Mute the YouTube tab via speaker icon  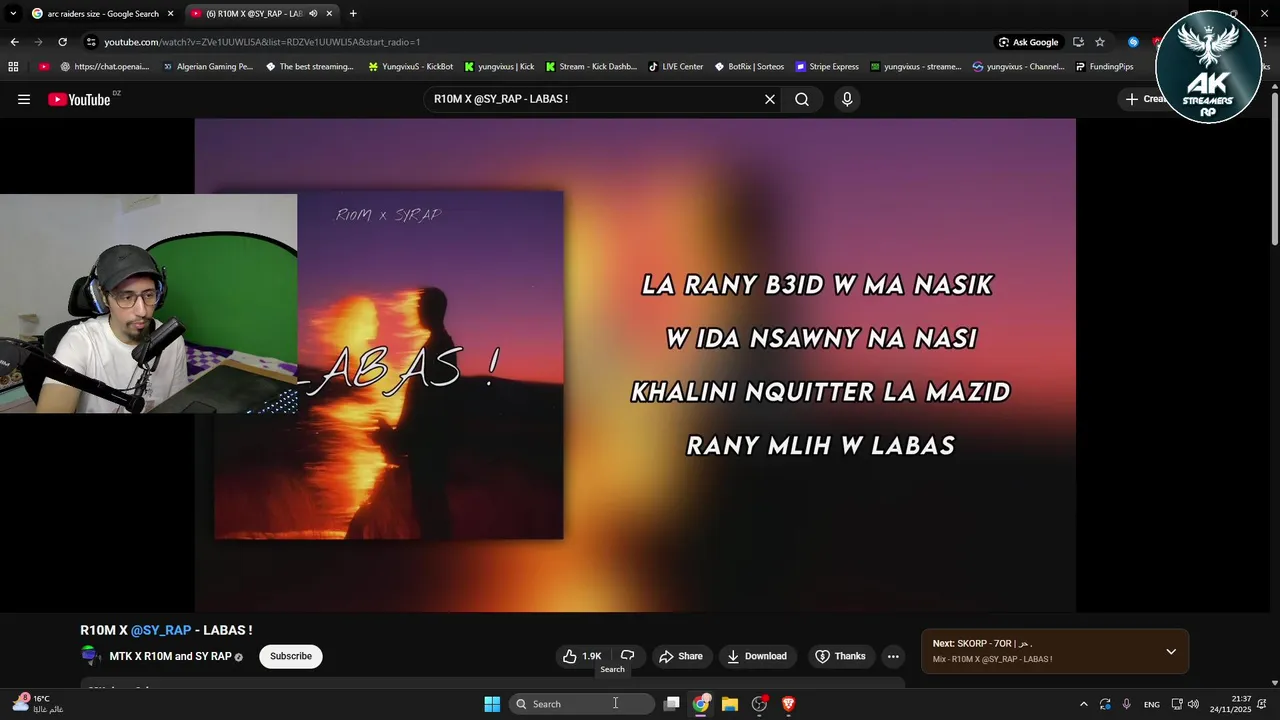coord(313,14)
